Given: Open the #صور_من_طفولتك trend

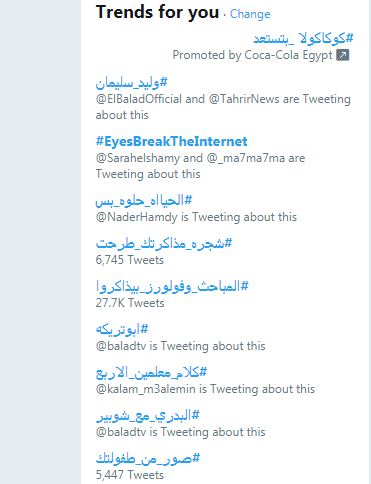Looking at the screenshot, I should 148,458.
